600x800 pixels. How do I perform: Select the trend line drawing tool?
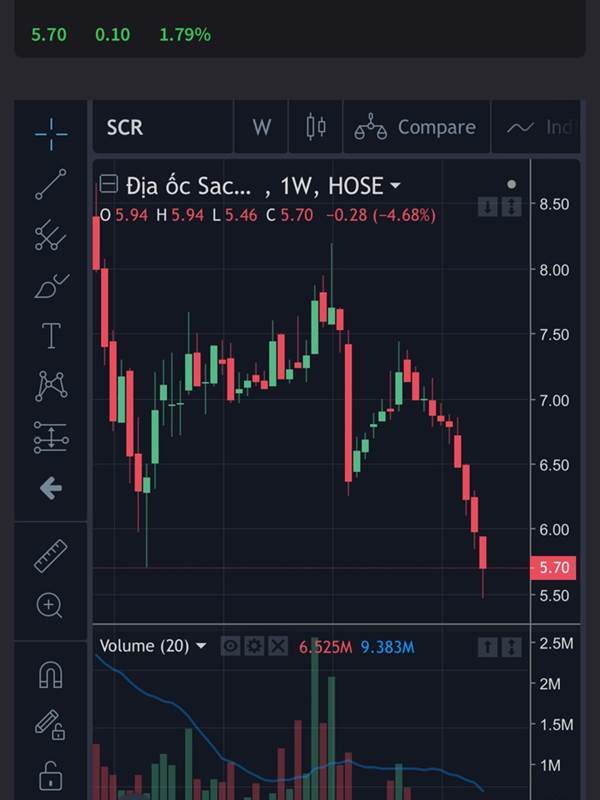[x=51, y=184]
